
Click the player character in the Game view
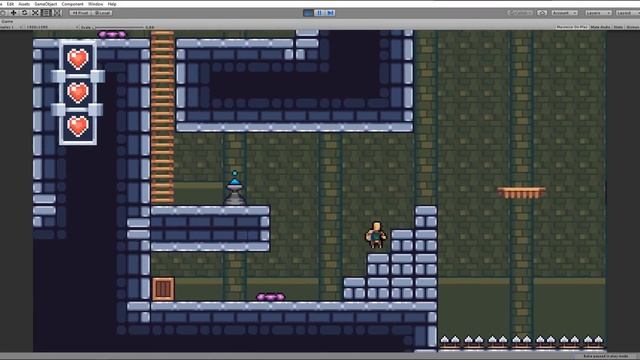pyautogui.click(x=376, y=235)
